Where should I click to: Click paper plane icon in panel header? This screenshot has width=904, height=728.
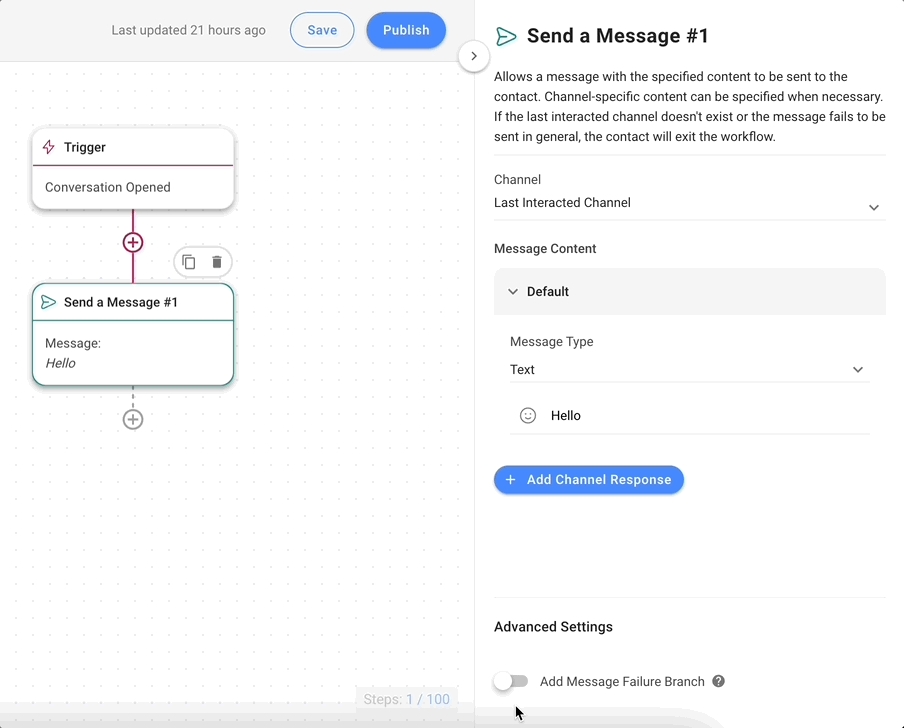click(507, 37)
